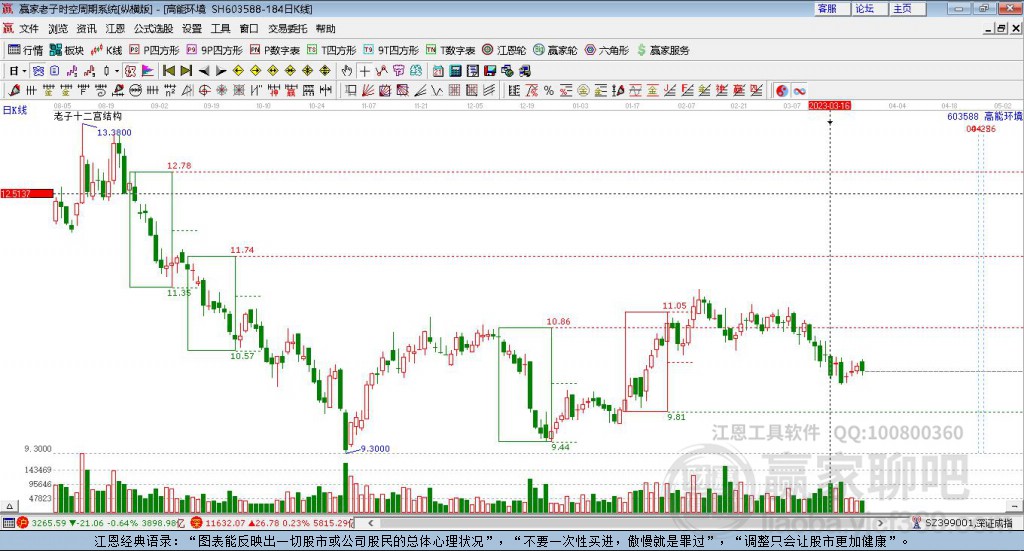Screen dimensions: 1024x551
Task: Click the blue infinity symbol icon
Action: 799,91
